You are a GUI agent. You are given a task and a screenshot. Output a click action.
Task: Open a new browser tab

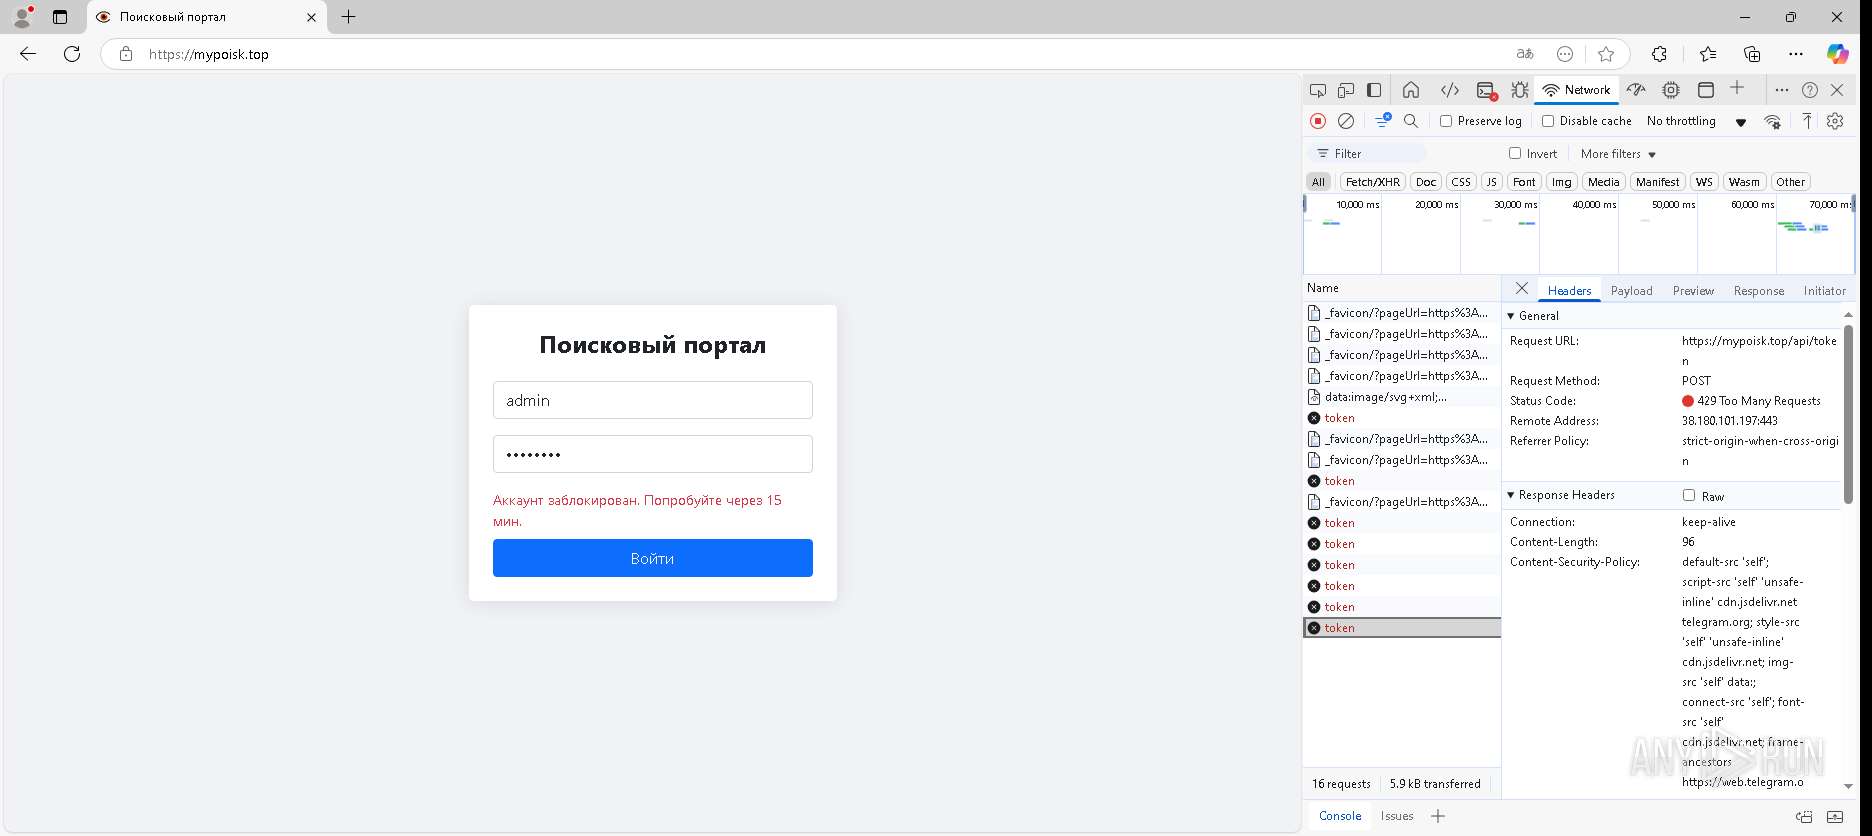(348, 17)
